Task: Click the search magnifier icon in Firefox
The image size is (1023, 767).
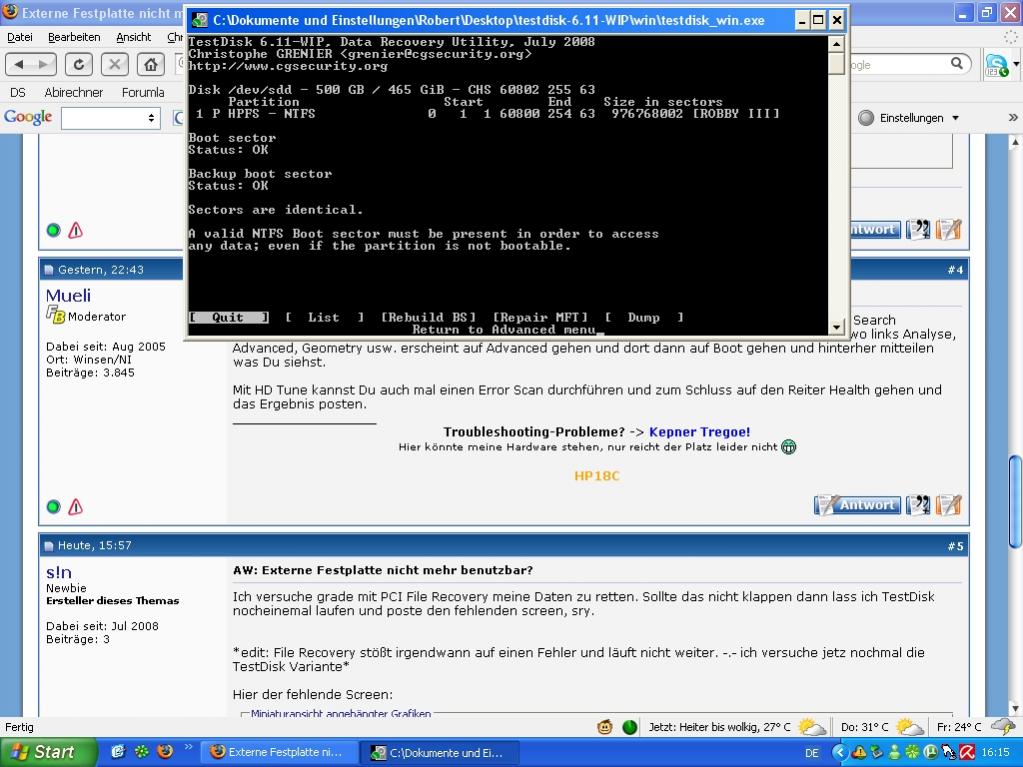Action: (x=956, y=63)
